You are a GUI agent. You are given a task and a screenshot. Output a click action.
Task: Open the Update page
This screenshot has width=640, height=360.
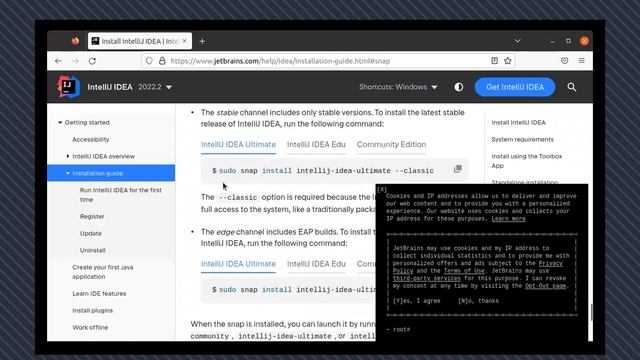(x=91, y=233)
